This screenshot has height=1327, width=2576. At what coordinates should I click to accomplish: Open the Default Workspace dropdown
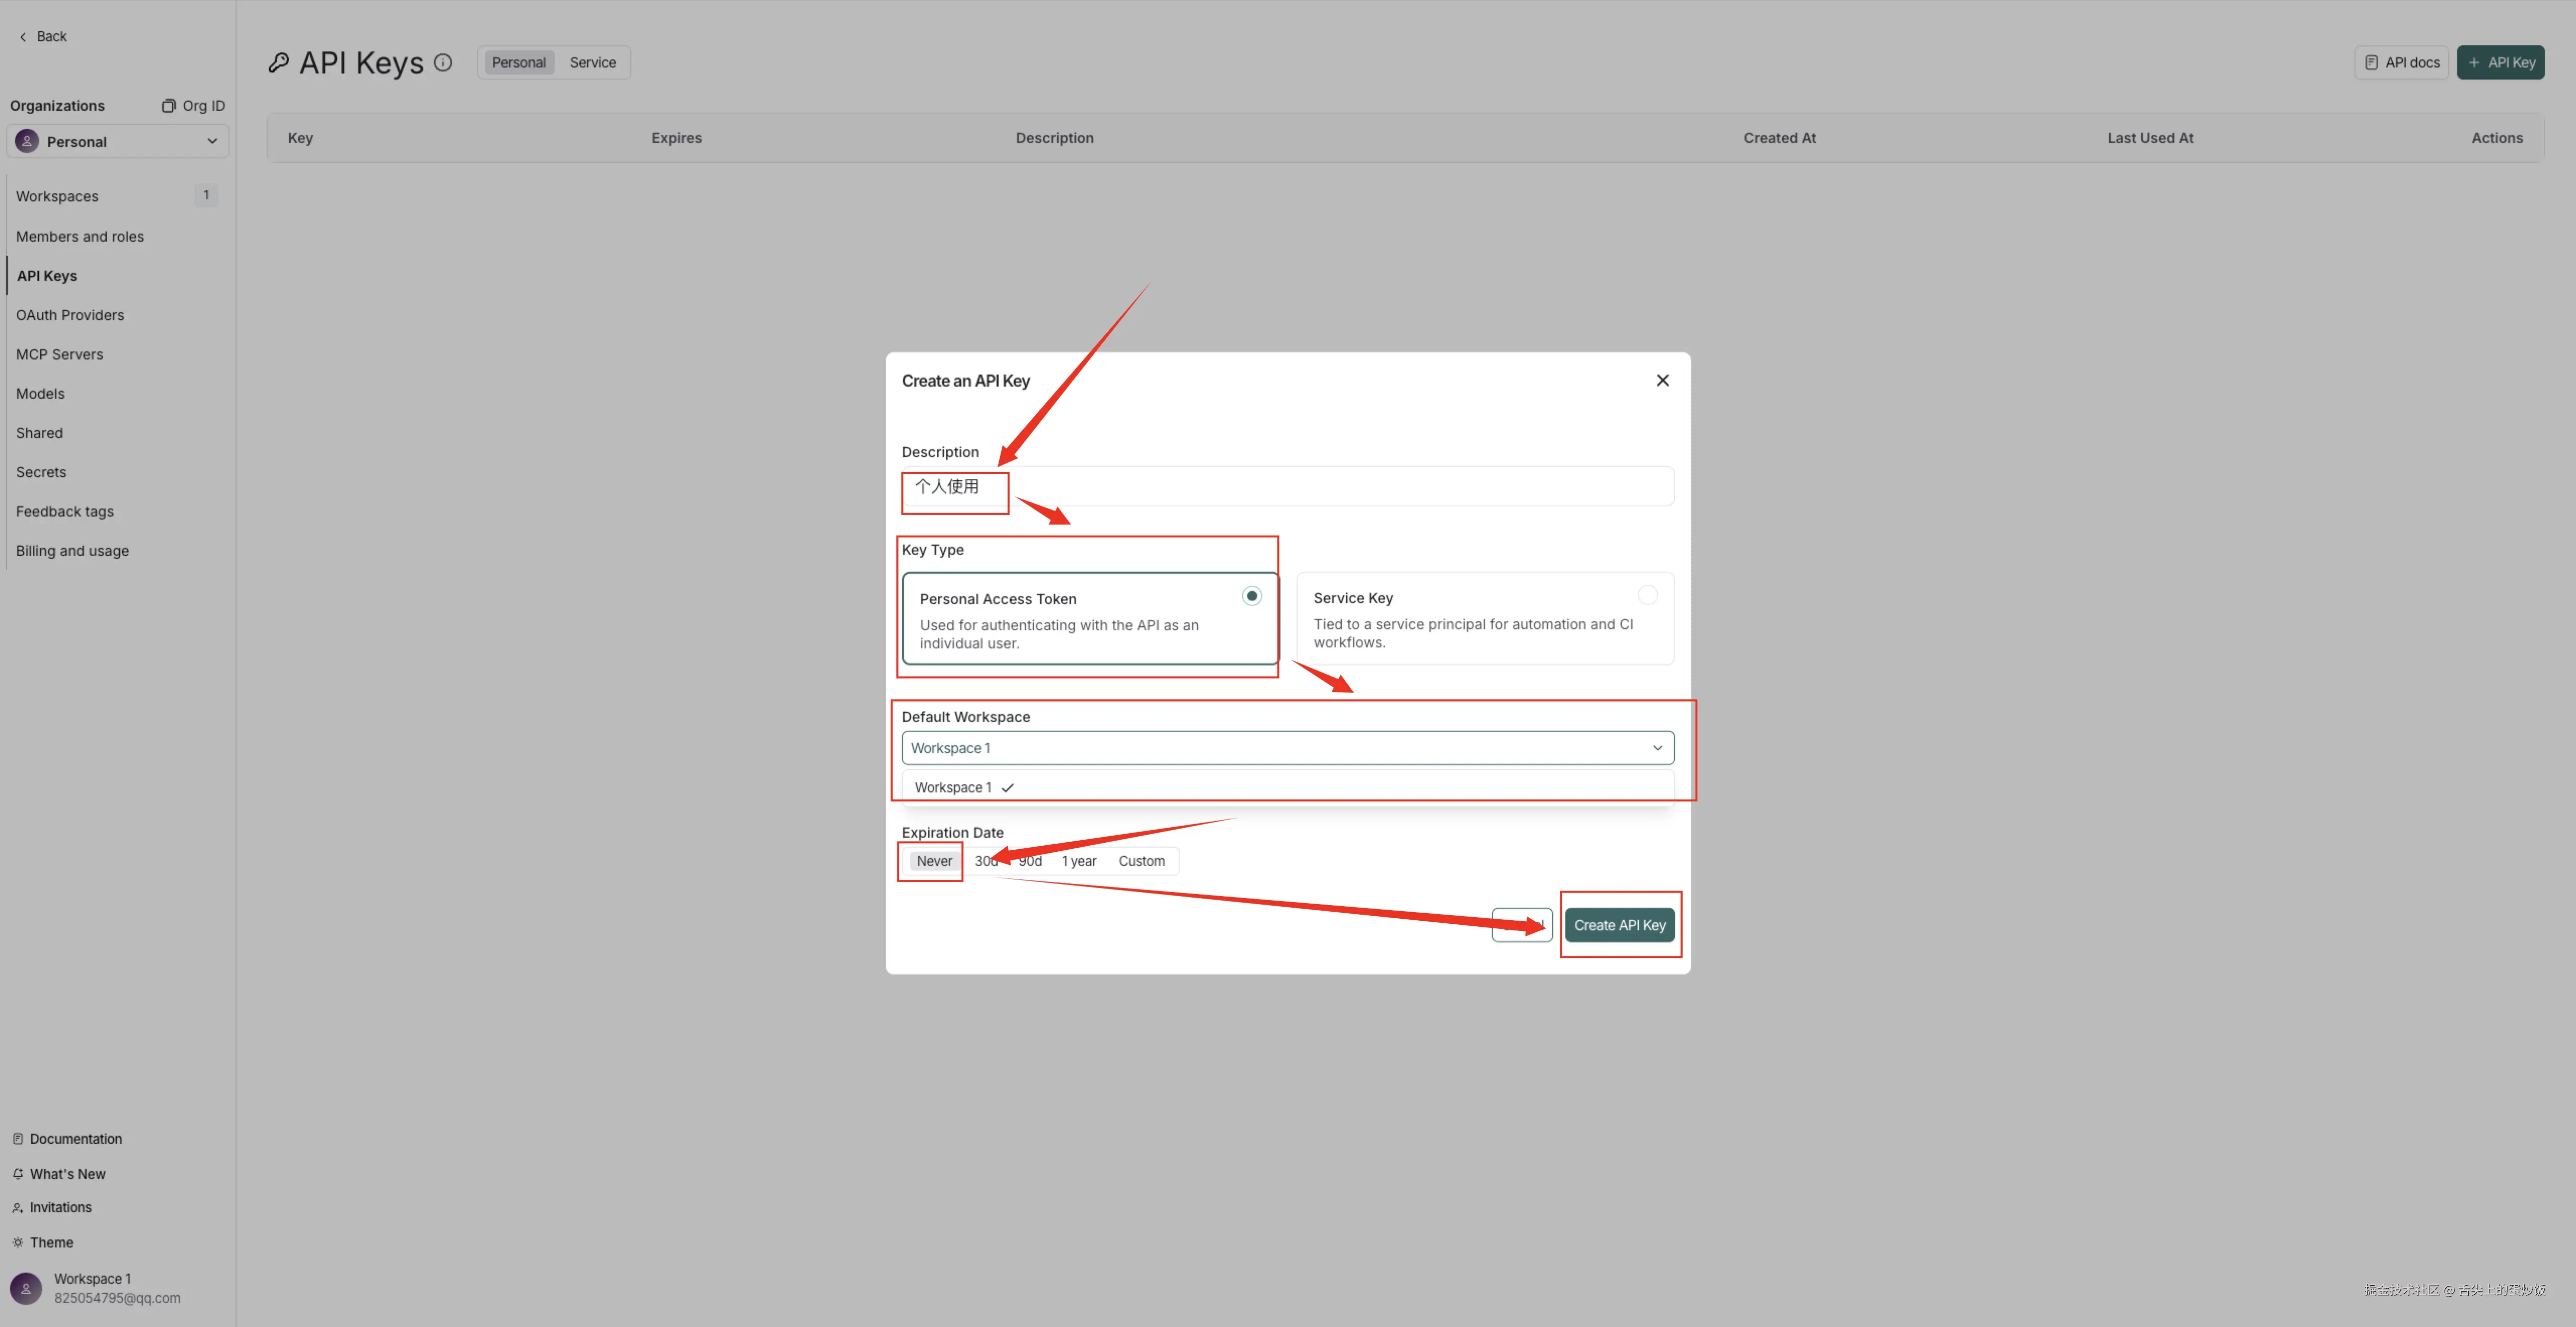(x=1287, y=748)
